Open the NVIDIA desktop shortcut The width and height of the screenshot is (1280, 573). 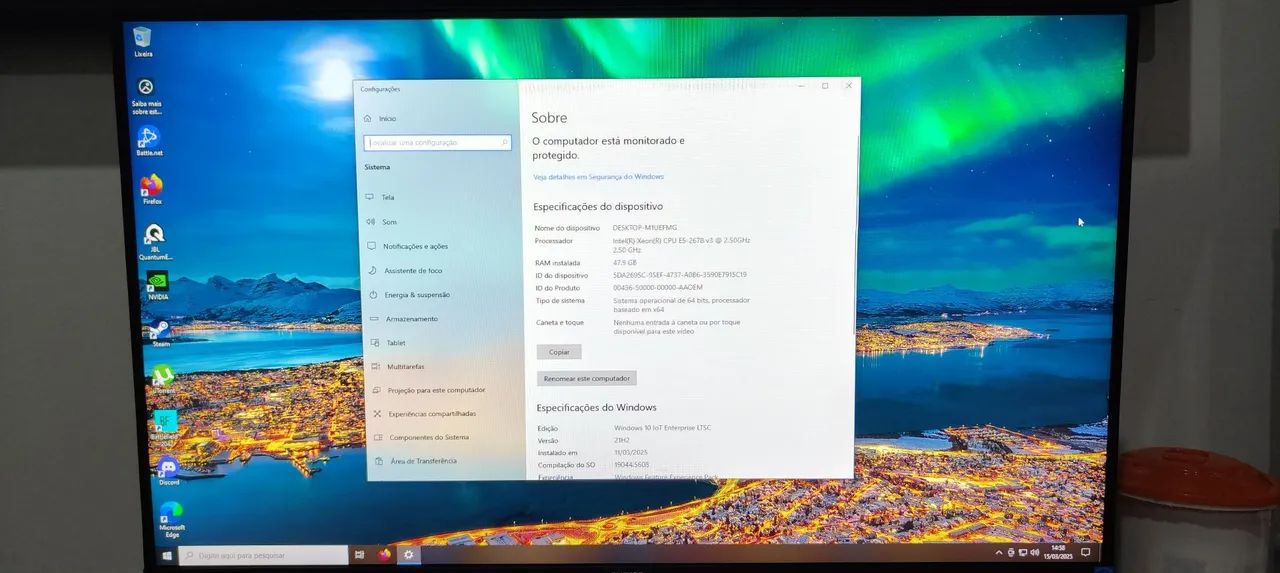(x=157, y=283)
